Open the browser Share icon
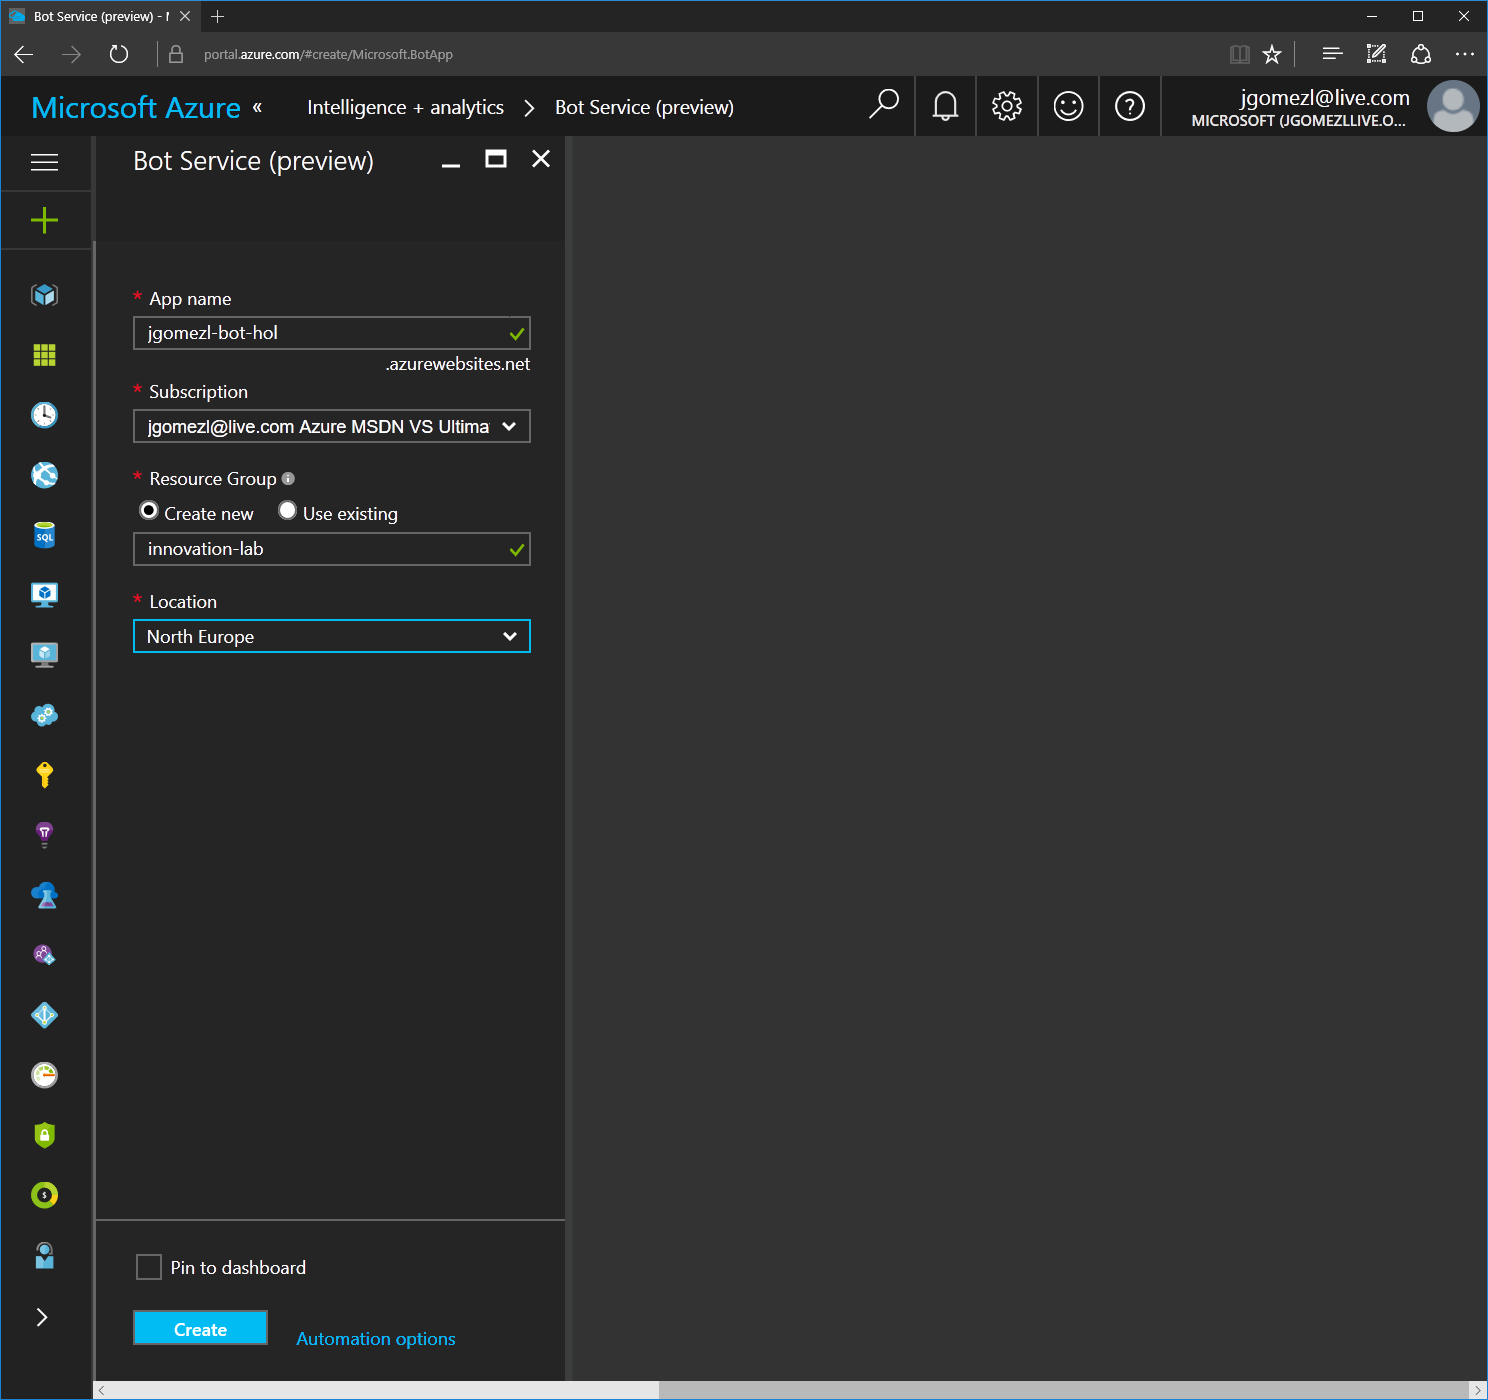This screenshot has width=1488, height=1400. (1421, 54)
